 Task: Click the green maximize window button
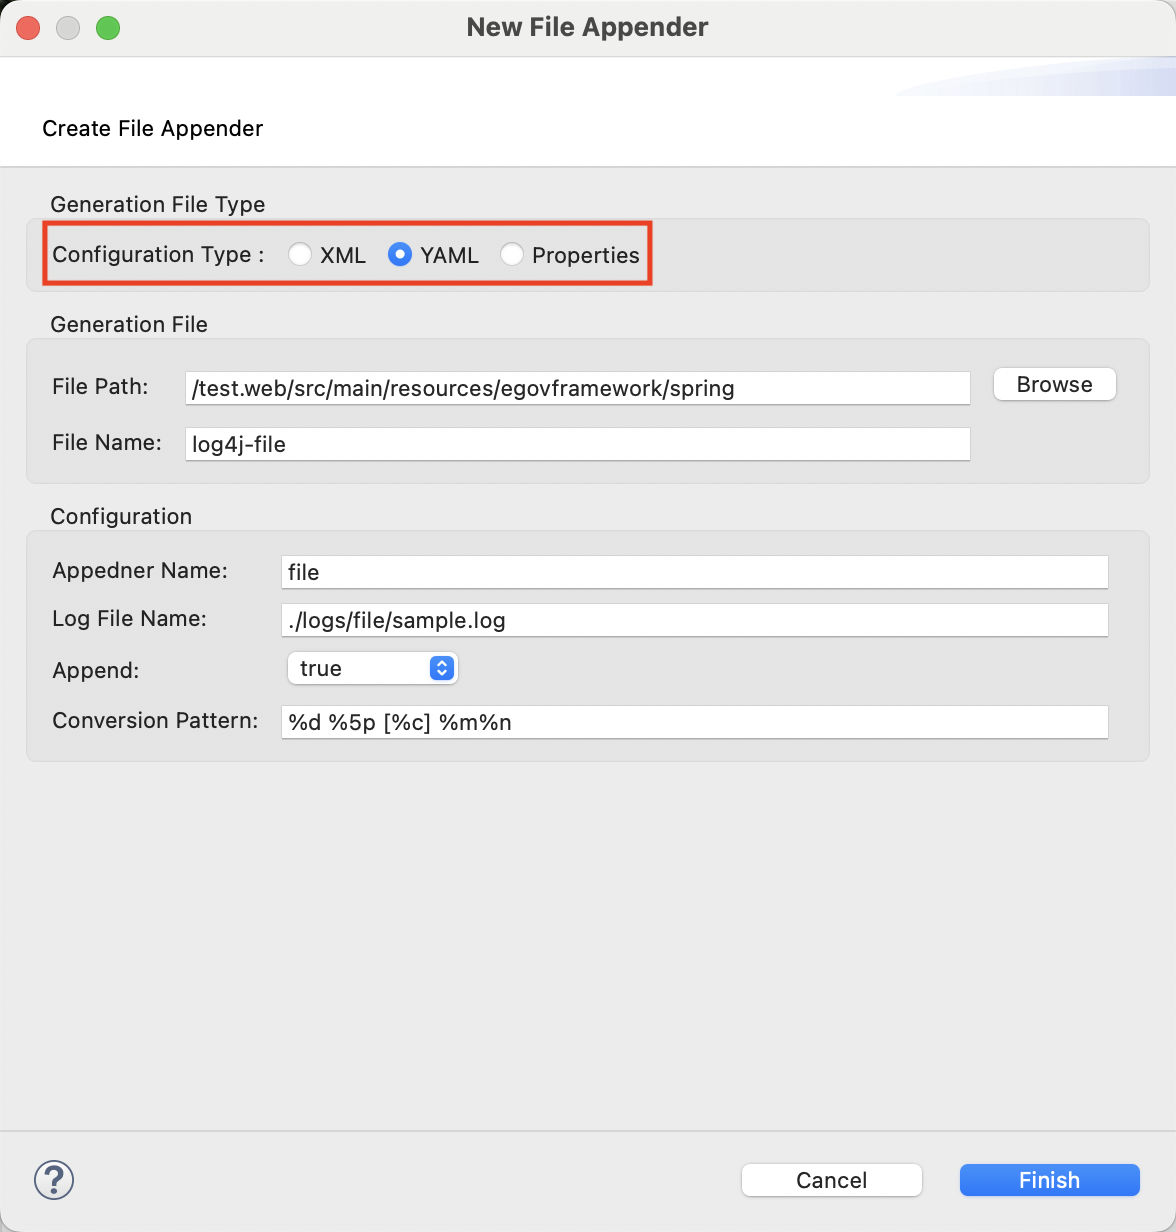pyautogui.click(x=108, y=28)
